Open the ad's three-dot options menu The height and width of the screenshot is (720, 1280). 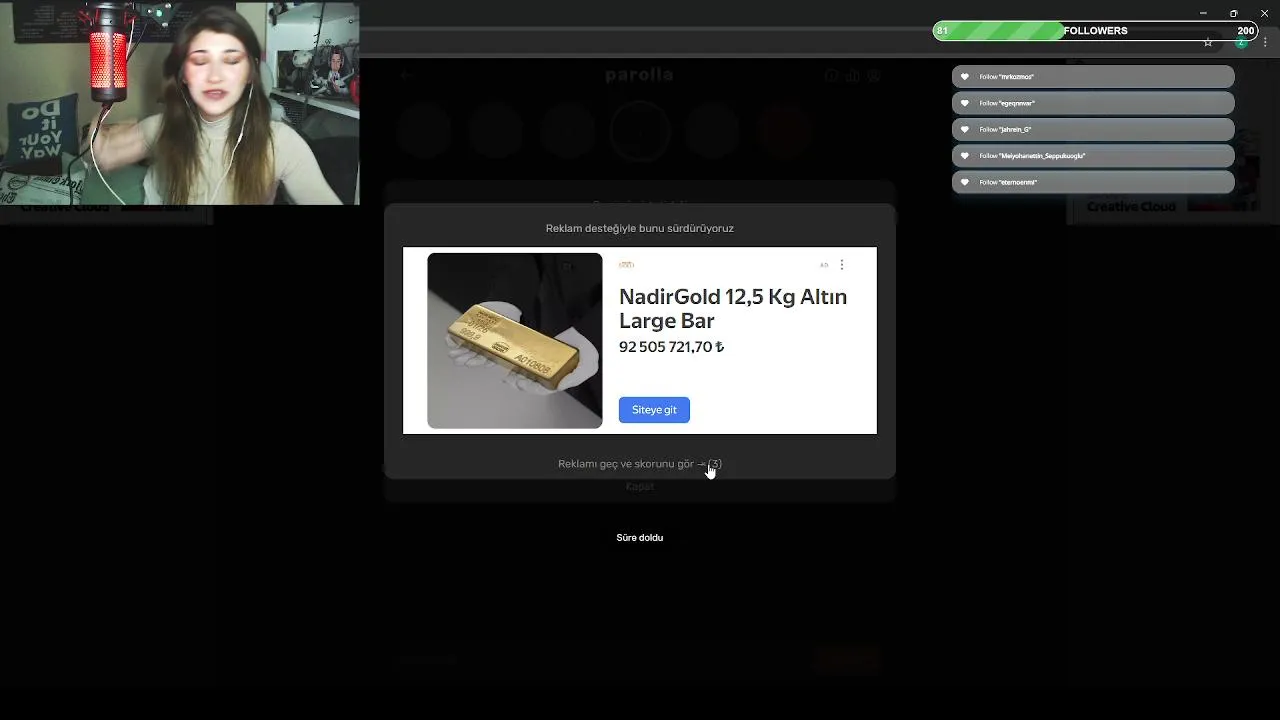(x=842, y=265)
